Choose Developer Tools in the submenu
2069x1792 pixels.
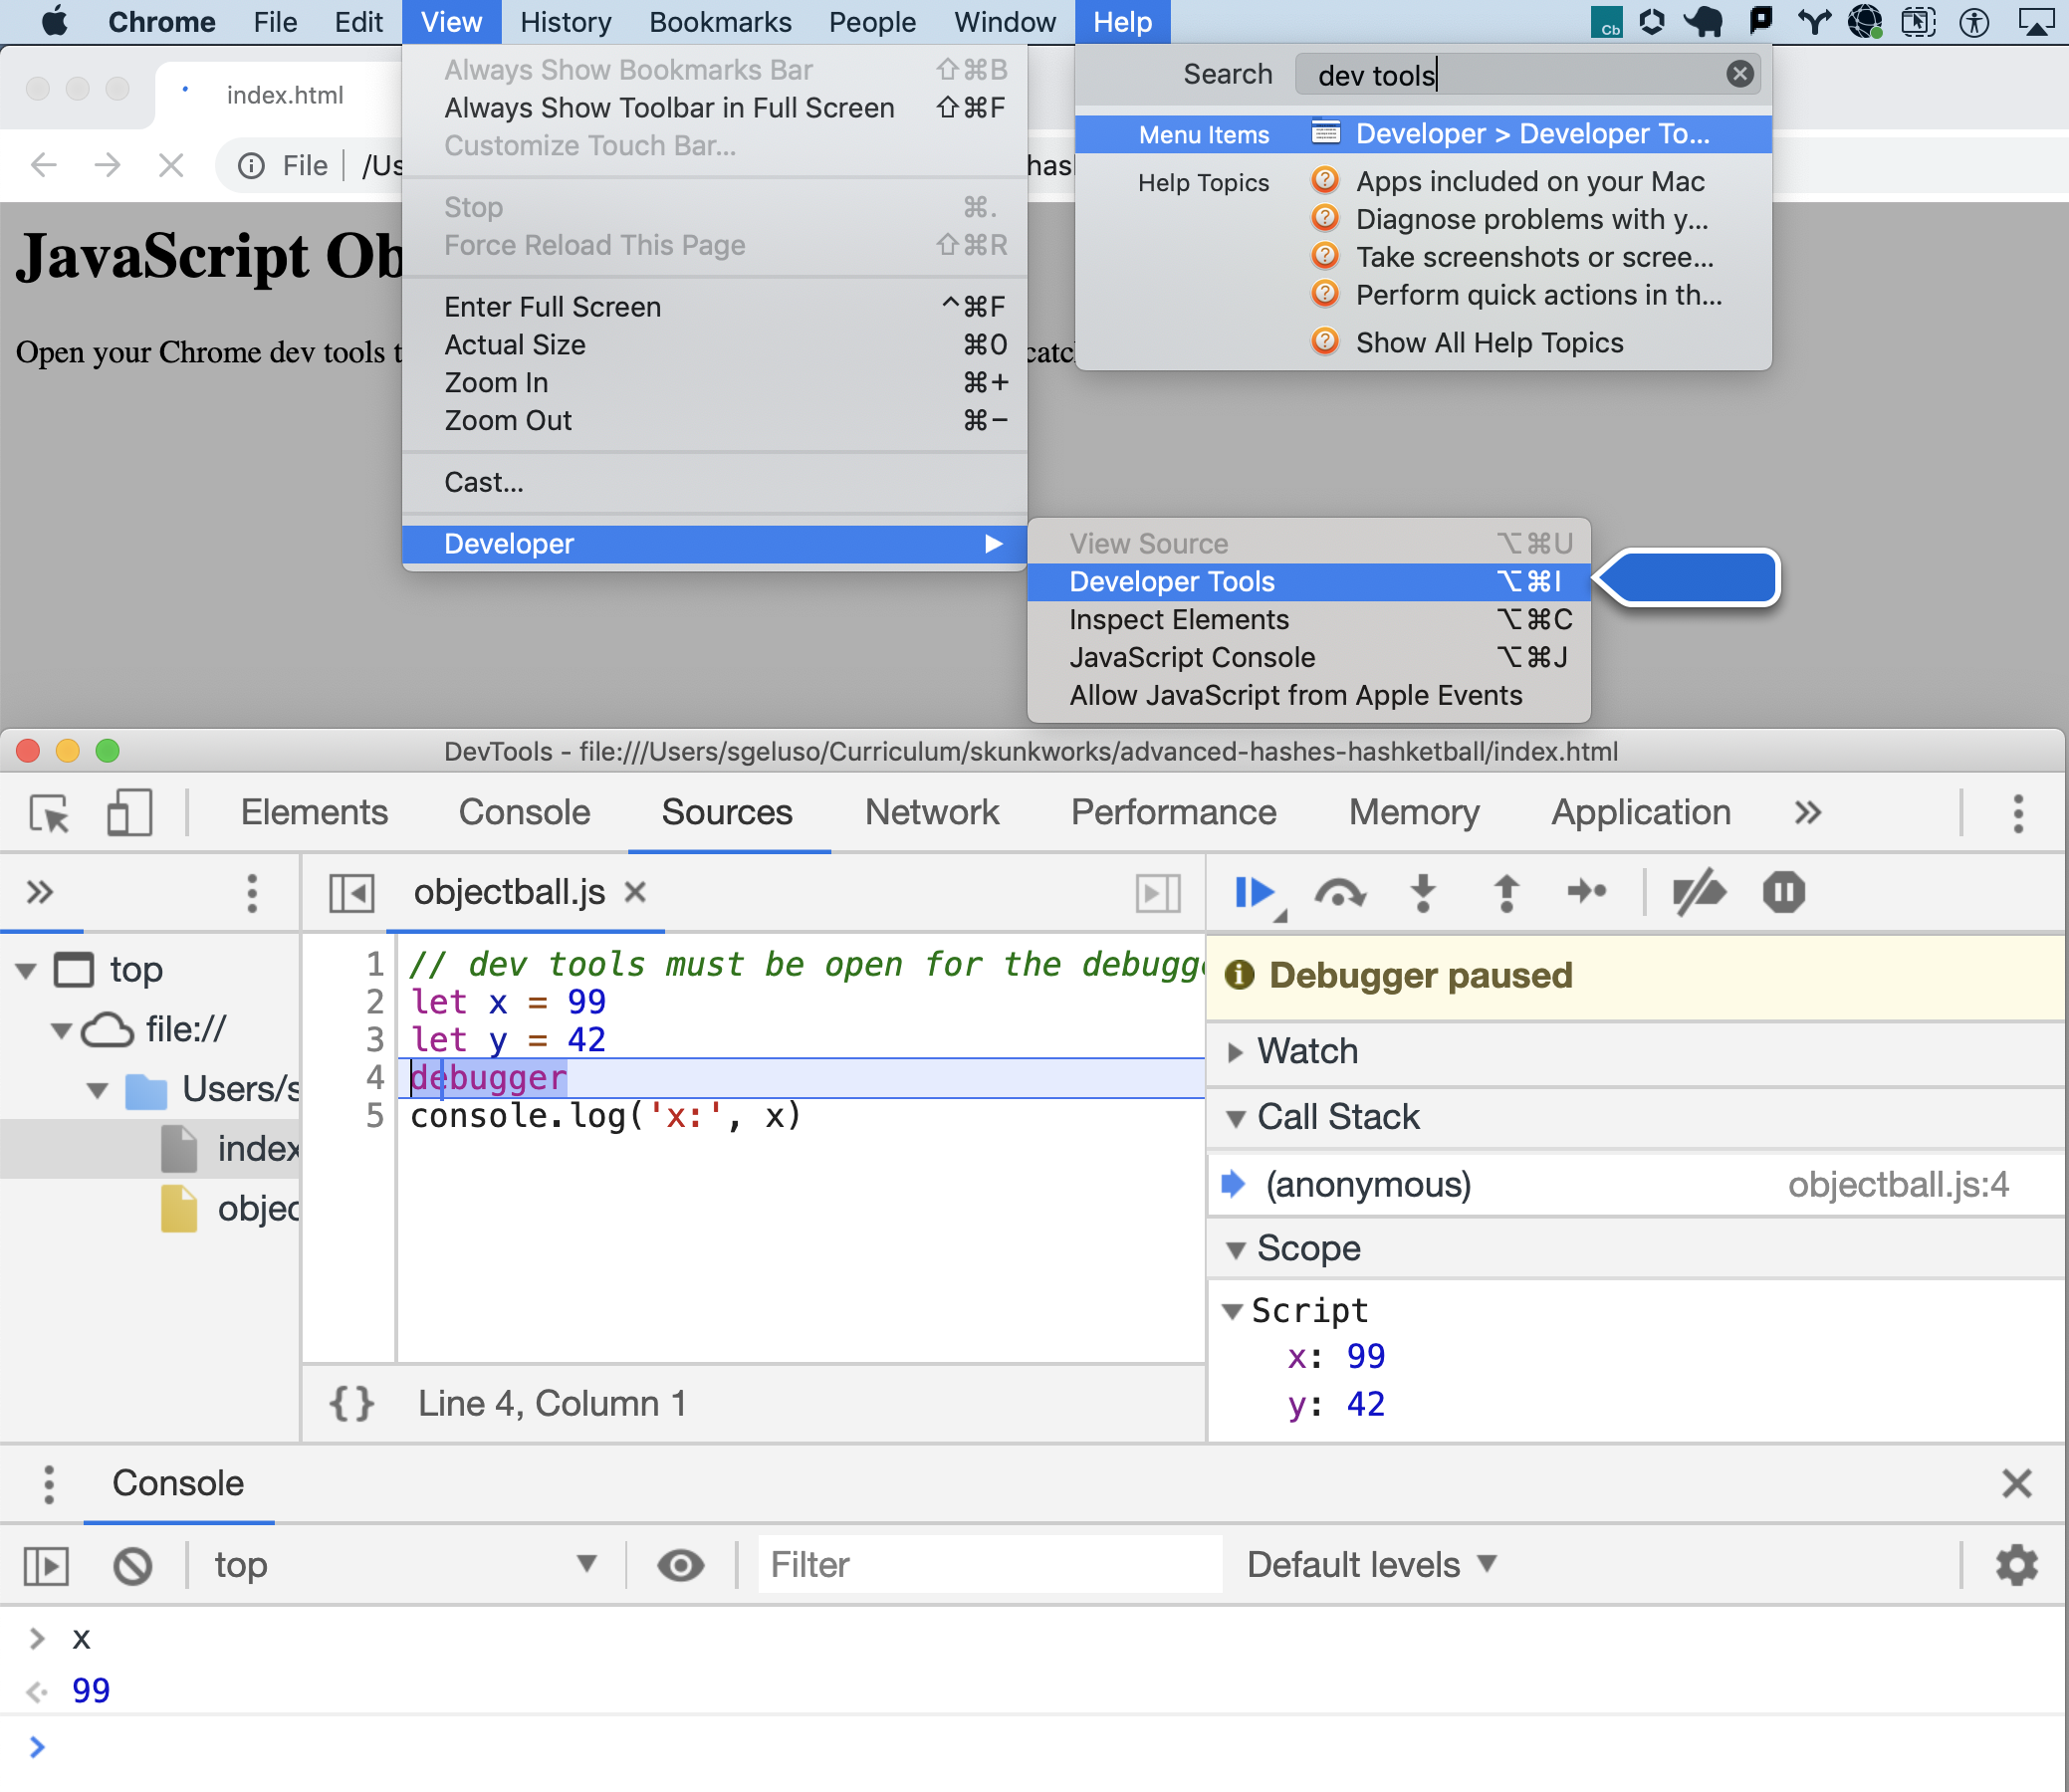tap(1308, 582)
